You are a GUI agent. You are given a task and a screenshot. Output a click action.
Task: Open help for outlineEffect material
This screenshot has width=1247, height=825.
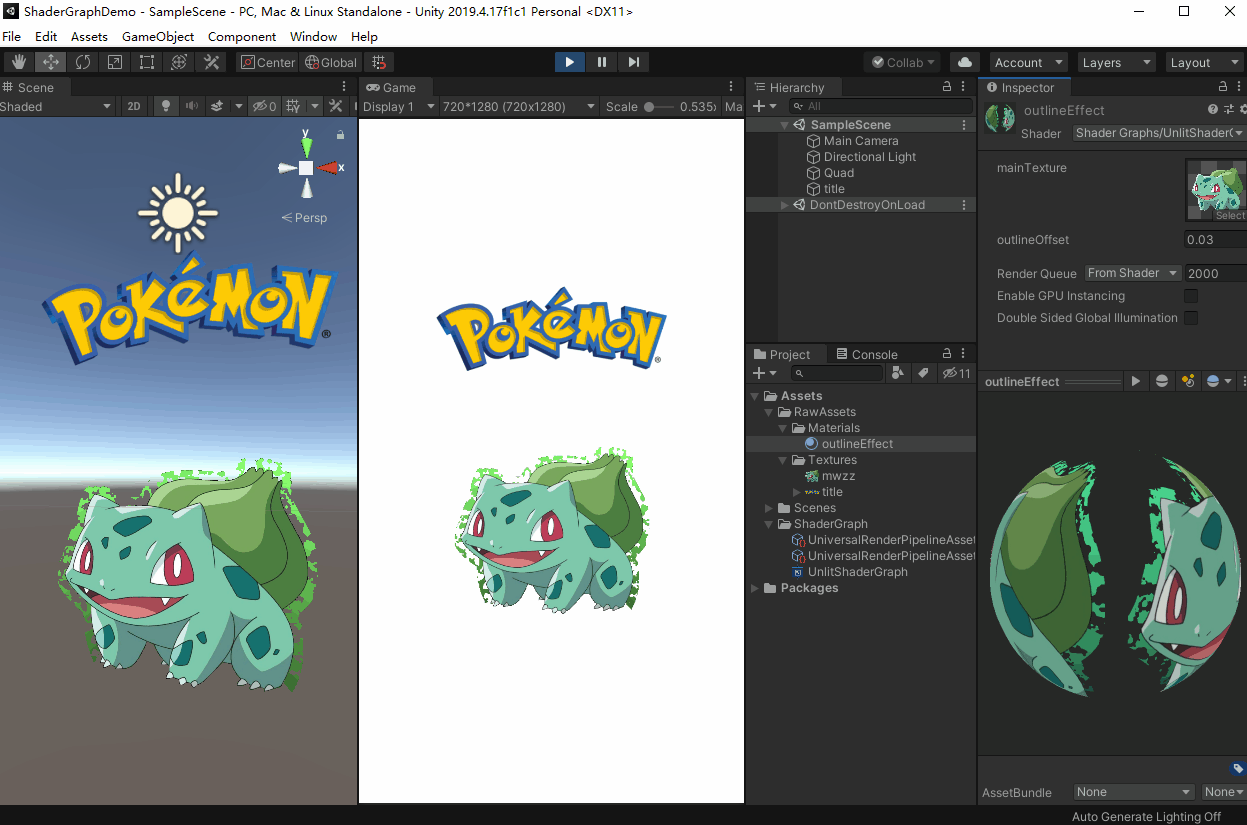[x=1213, y=109]
